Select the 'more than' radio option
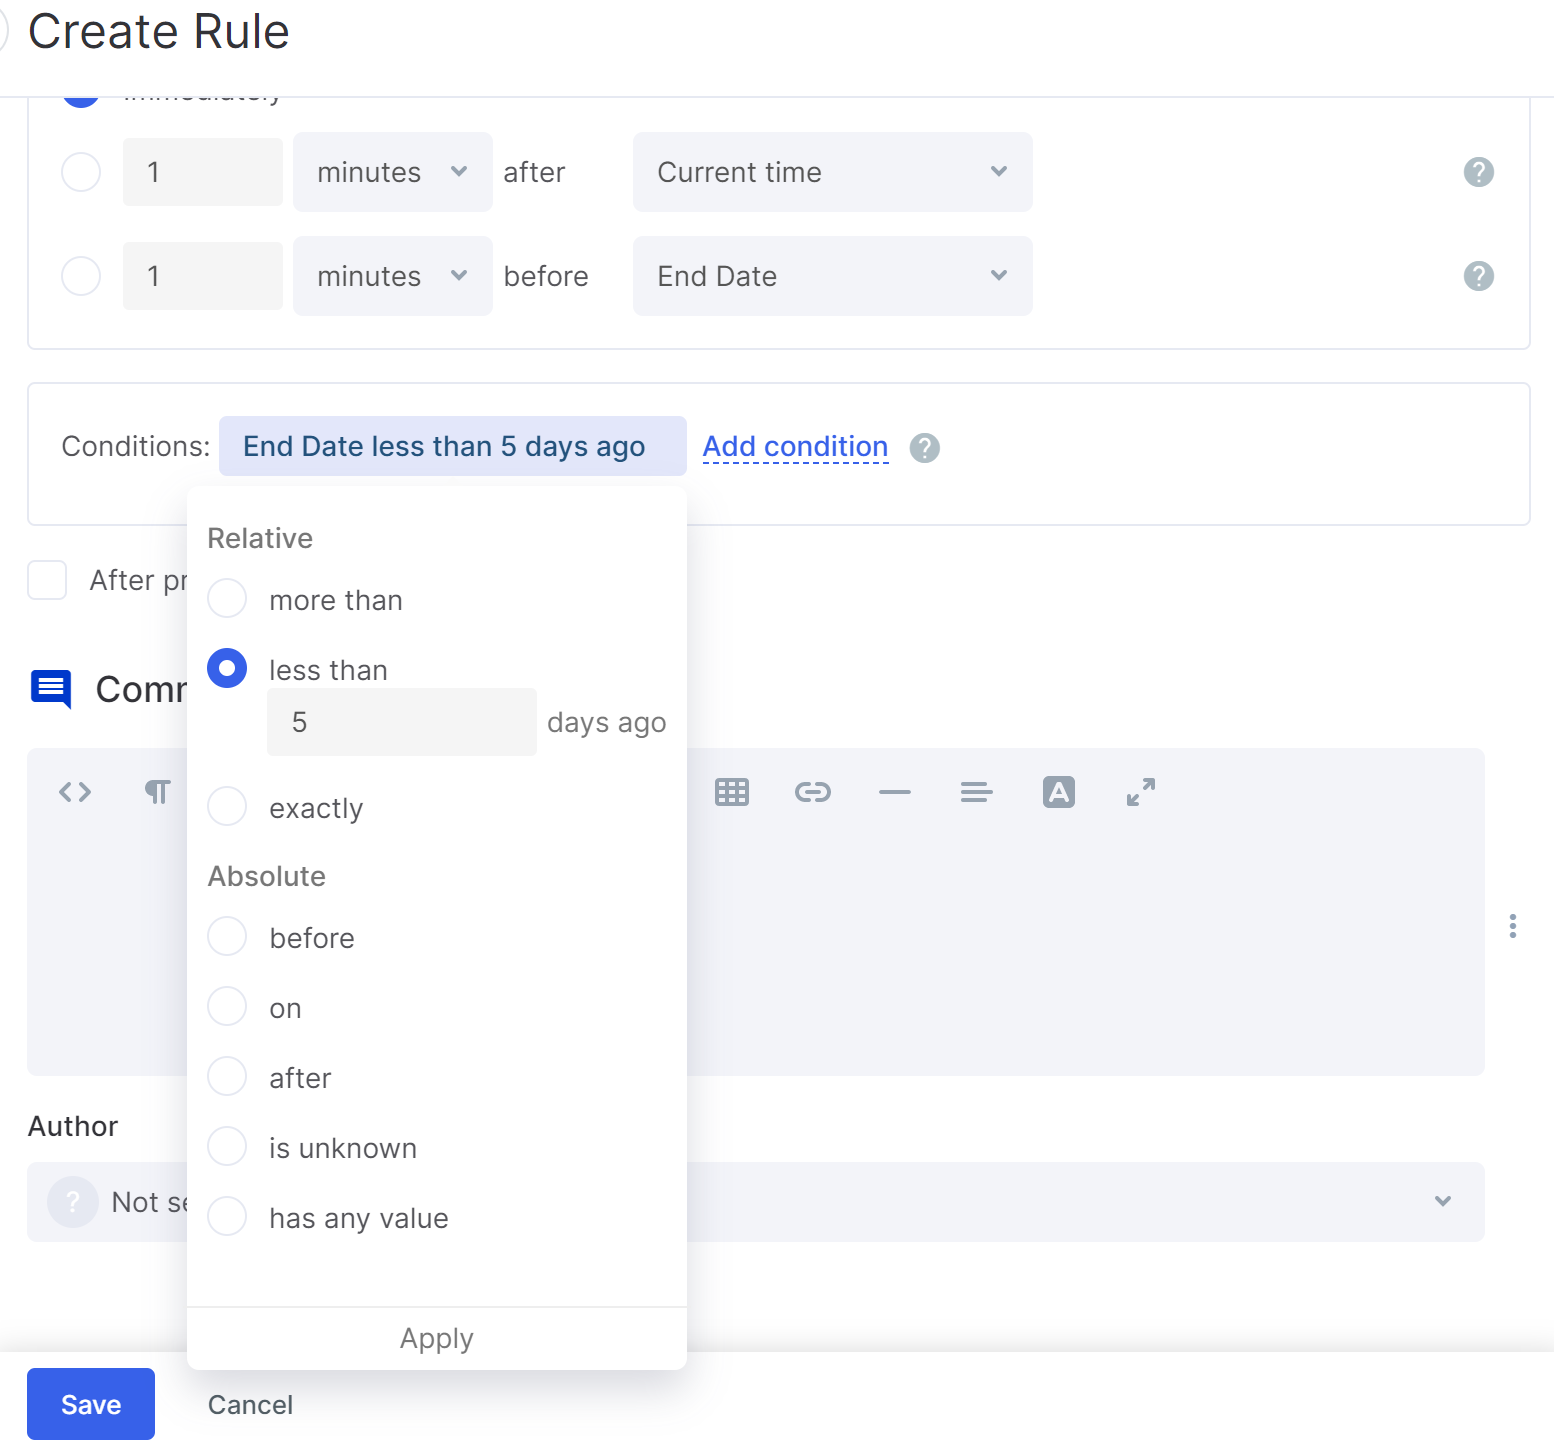 [x=227, y=599]
